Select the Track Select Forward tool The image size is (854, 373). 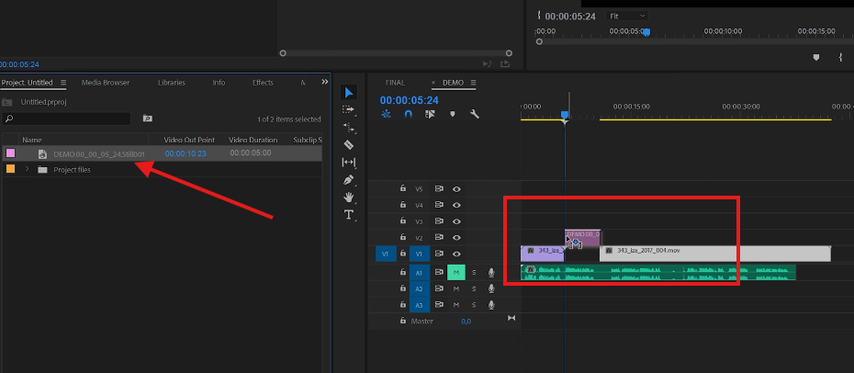349,110
